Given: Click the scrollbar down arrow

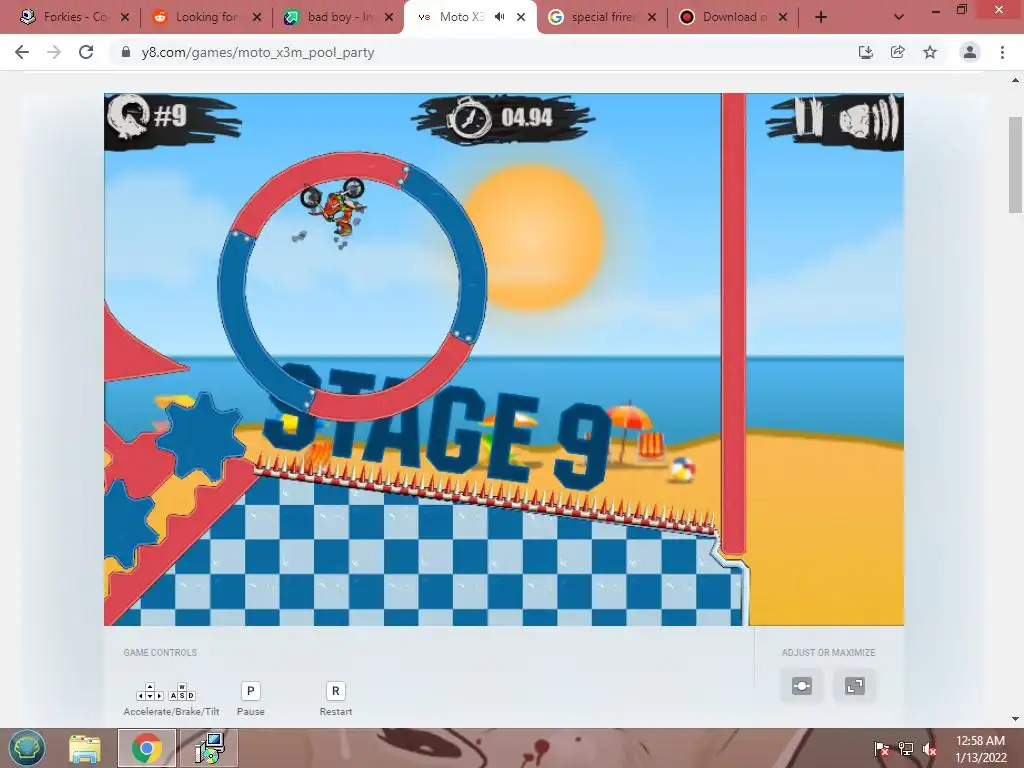Looking at the screenshot, I should [1015, 719].
